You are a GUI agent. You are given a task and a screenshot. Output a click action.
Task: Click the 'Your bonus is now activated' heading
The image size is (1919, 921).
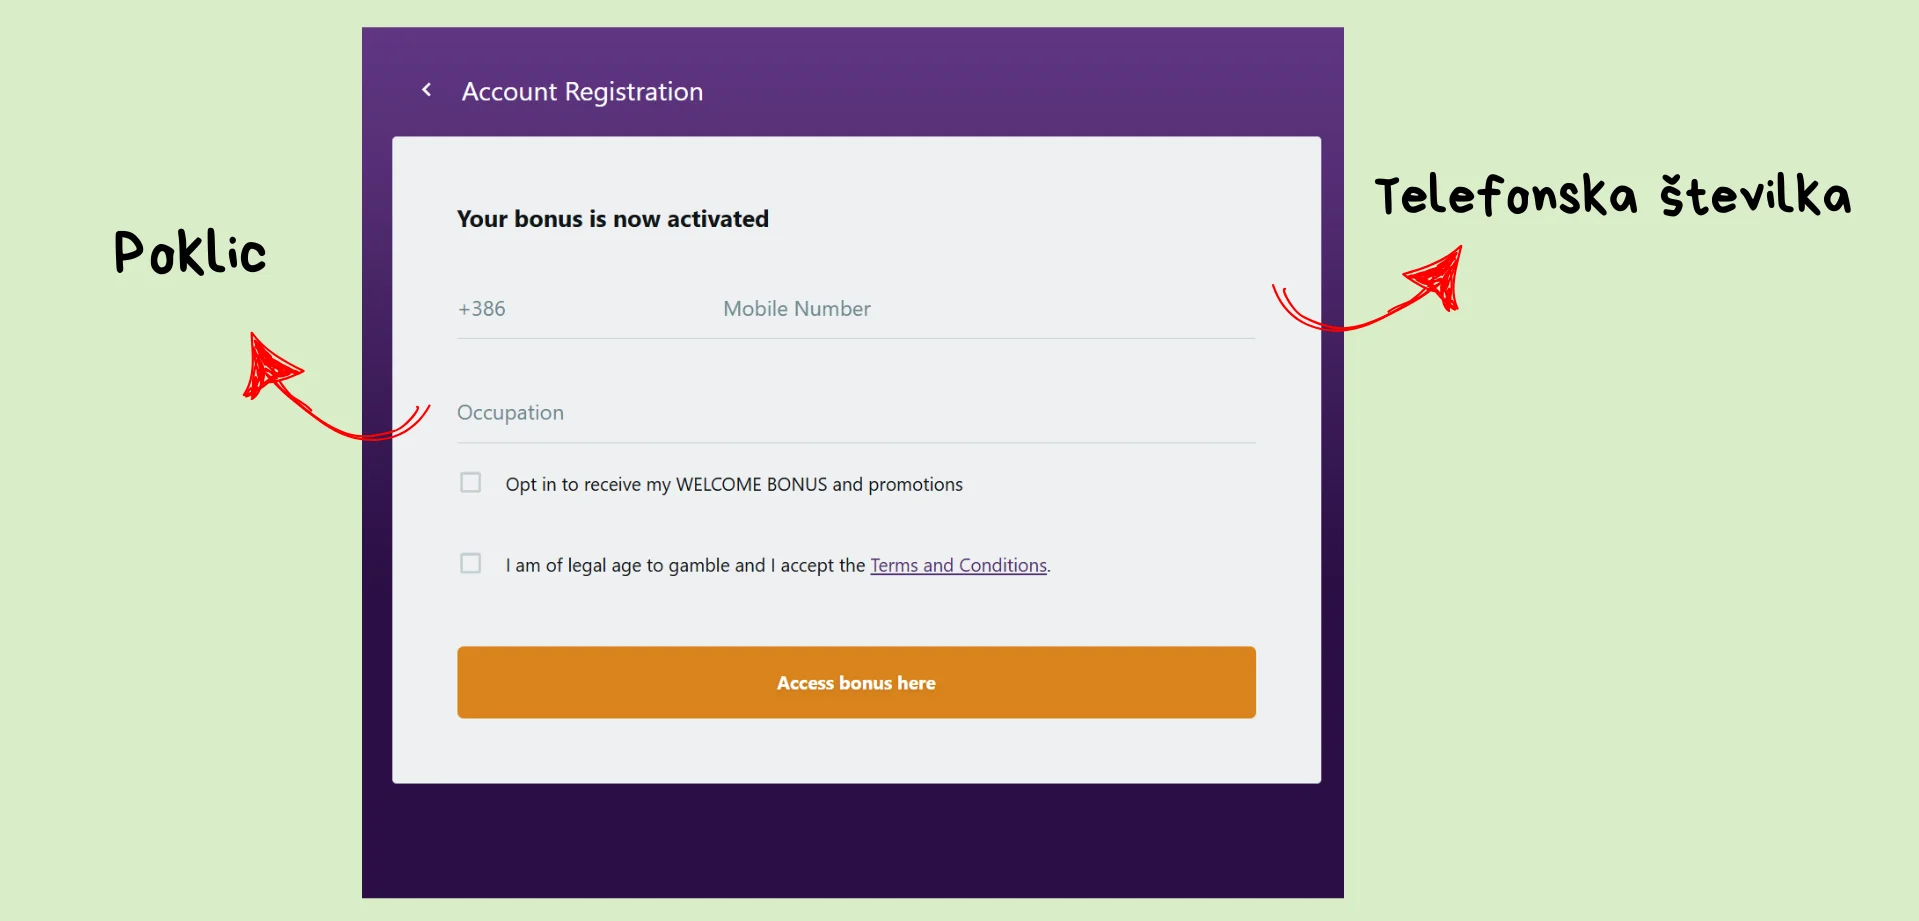tap(613, 219)
